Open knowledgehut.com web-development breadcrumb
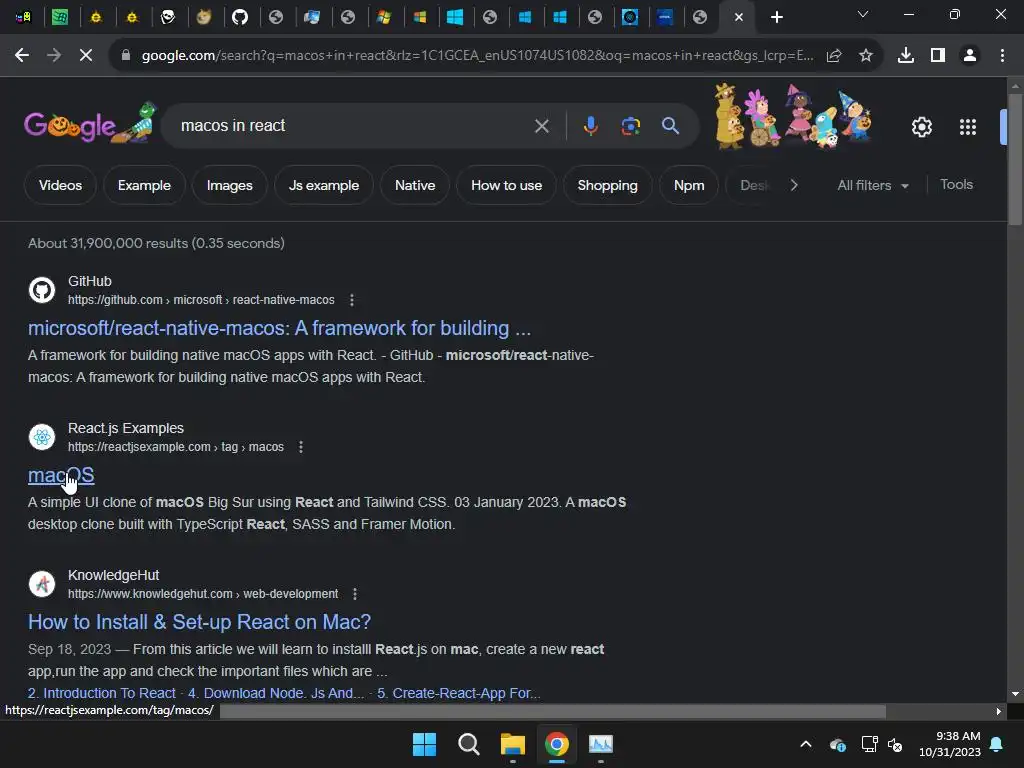1024x768 pixels. point(203,594)
